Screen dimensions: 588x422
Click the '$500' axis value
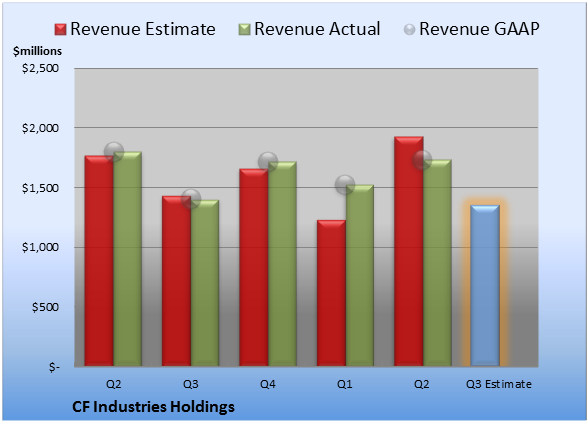[45, 307]
